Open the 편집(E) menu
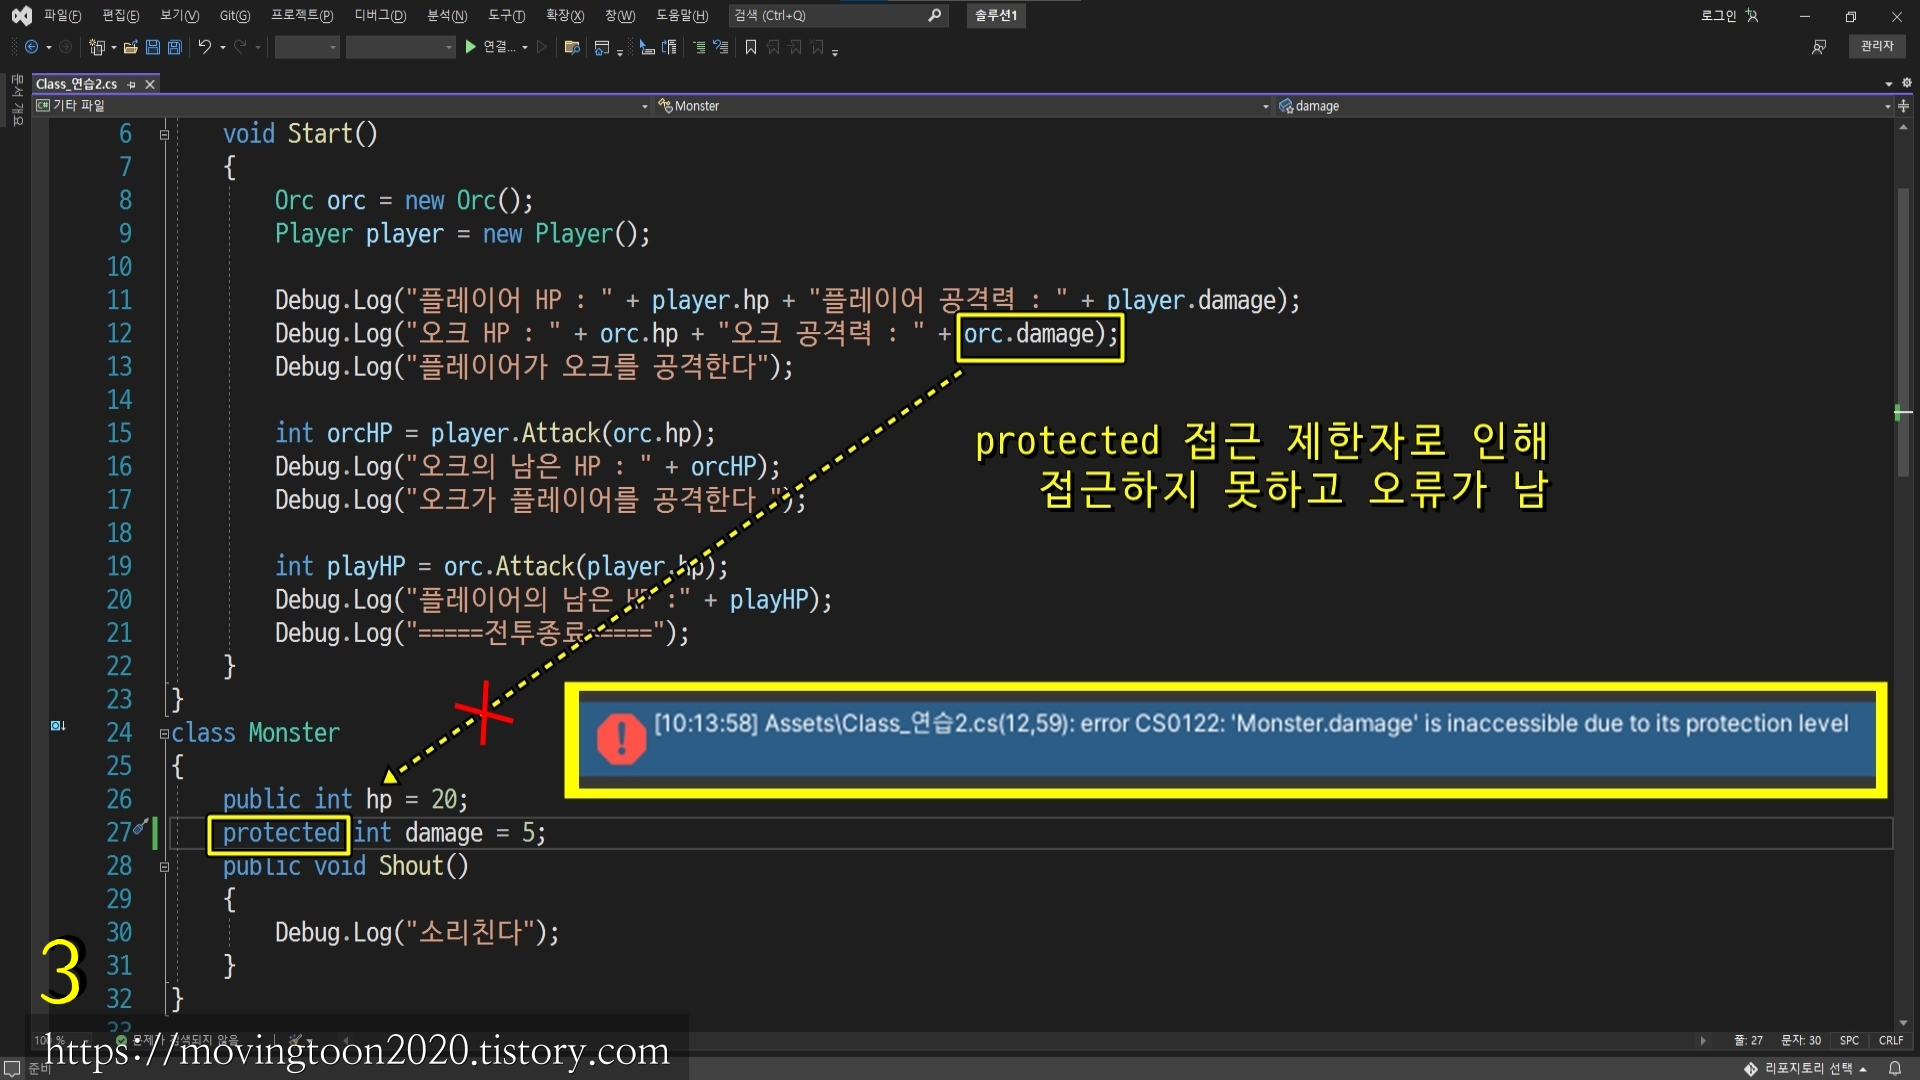Screen dimensions: 1920x1080 pyautogui.click(x=120, y=15)
